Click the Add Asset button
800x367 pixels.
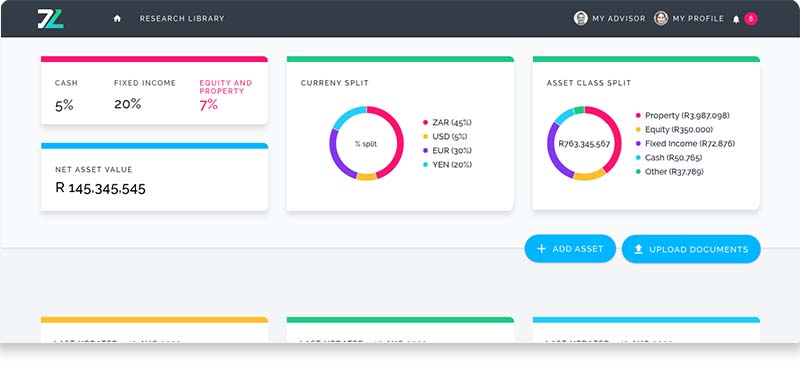coord(570,249)
